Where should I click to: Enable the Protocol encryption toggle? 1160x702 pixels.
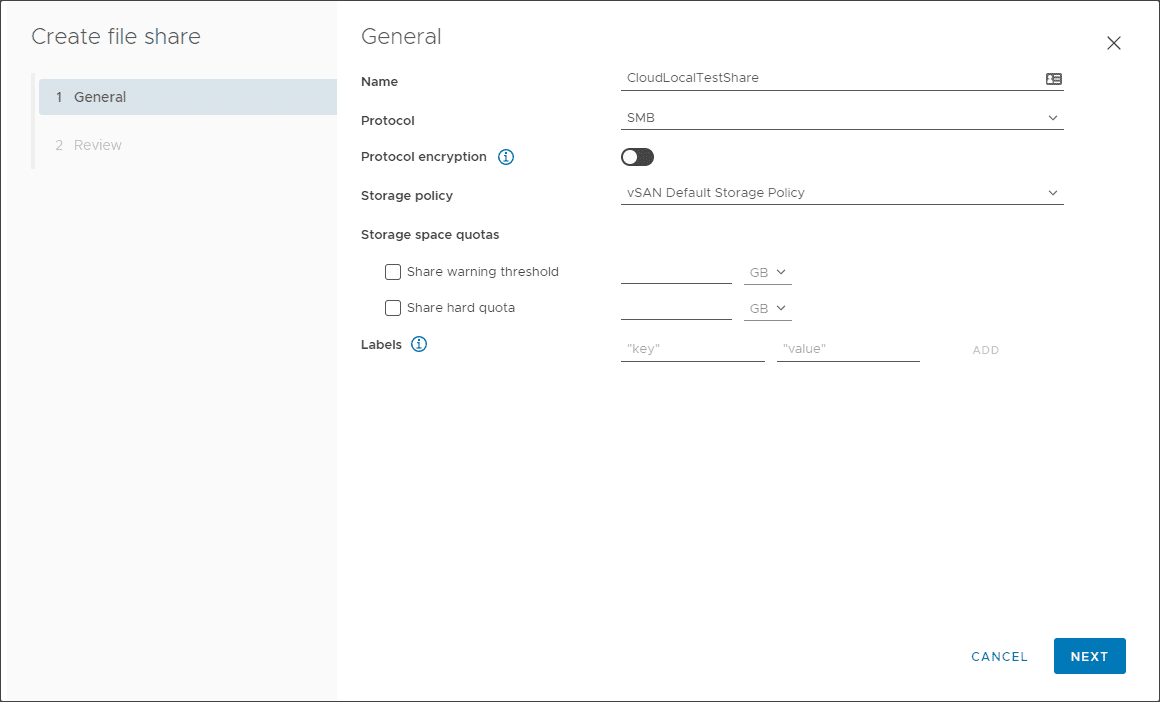tap(637, 157)
